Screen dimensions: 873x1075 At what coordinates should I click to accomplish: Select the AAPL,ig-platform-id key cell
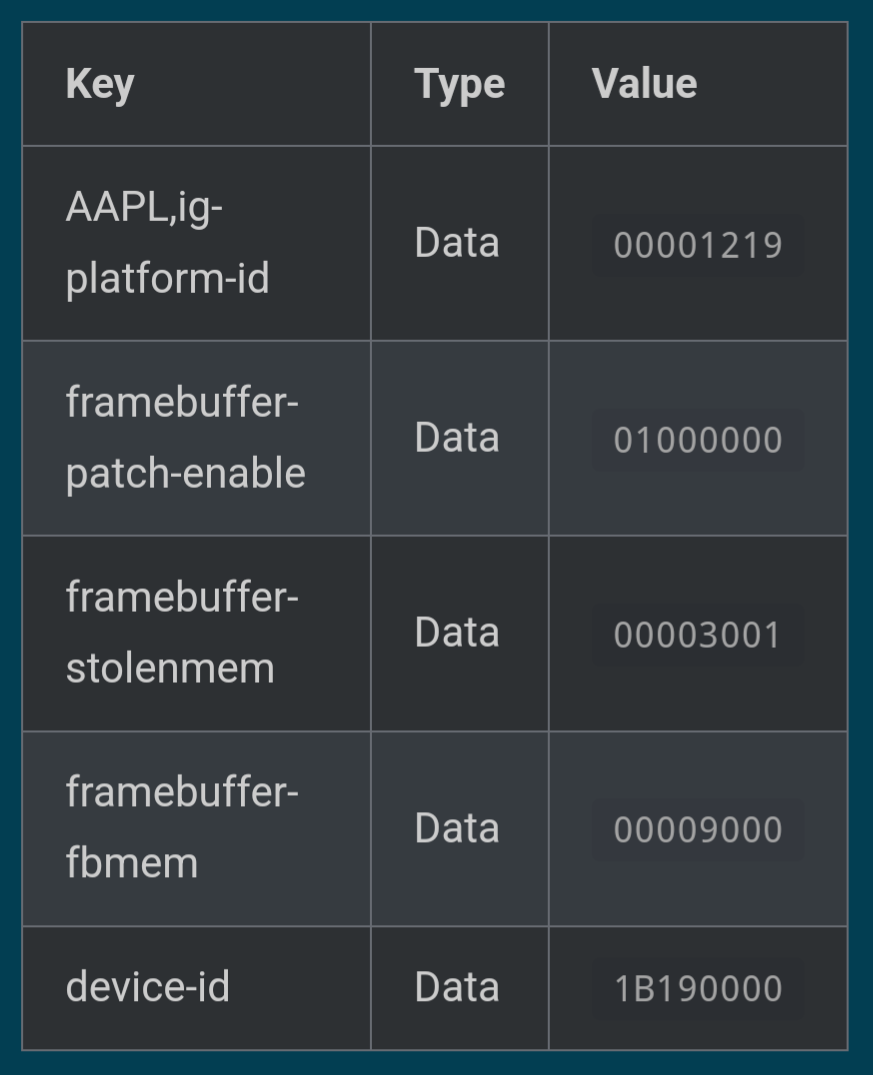pyautogui.click(x=167, y=243)
